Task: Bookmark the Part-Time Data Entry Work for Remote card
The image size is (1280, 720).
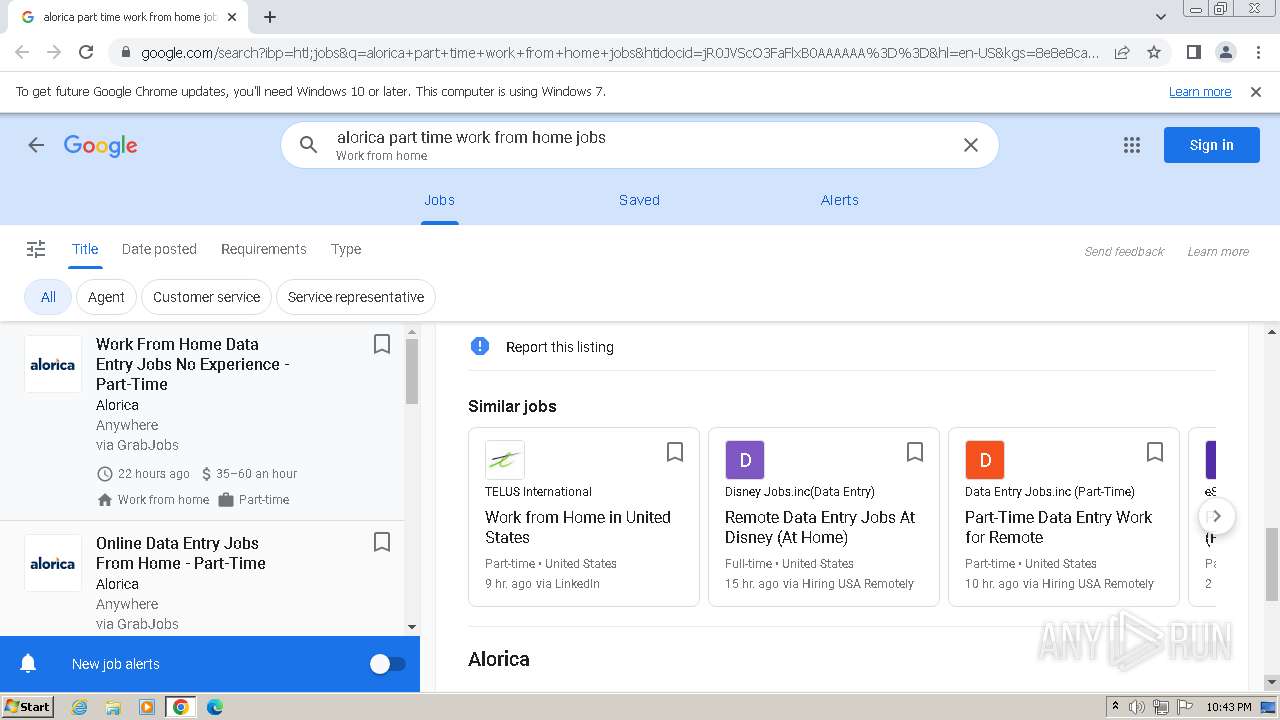Action: pos(1155,452)
